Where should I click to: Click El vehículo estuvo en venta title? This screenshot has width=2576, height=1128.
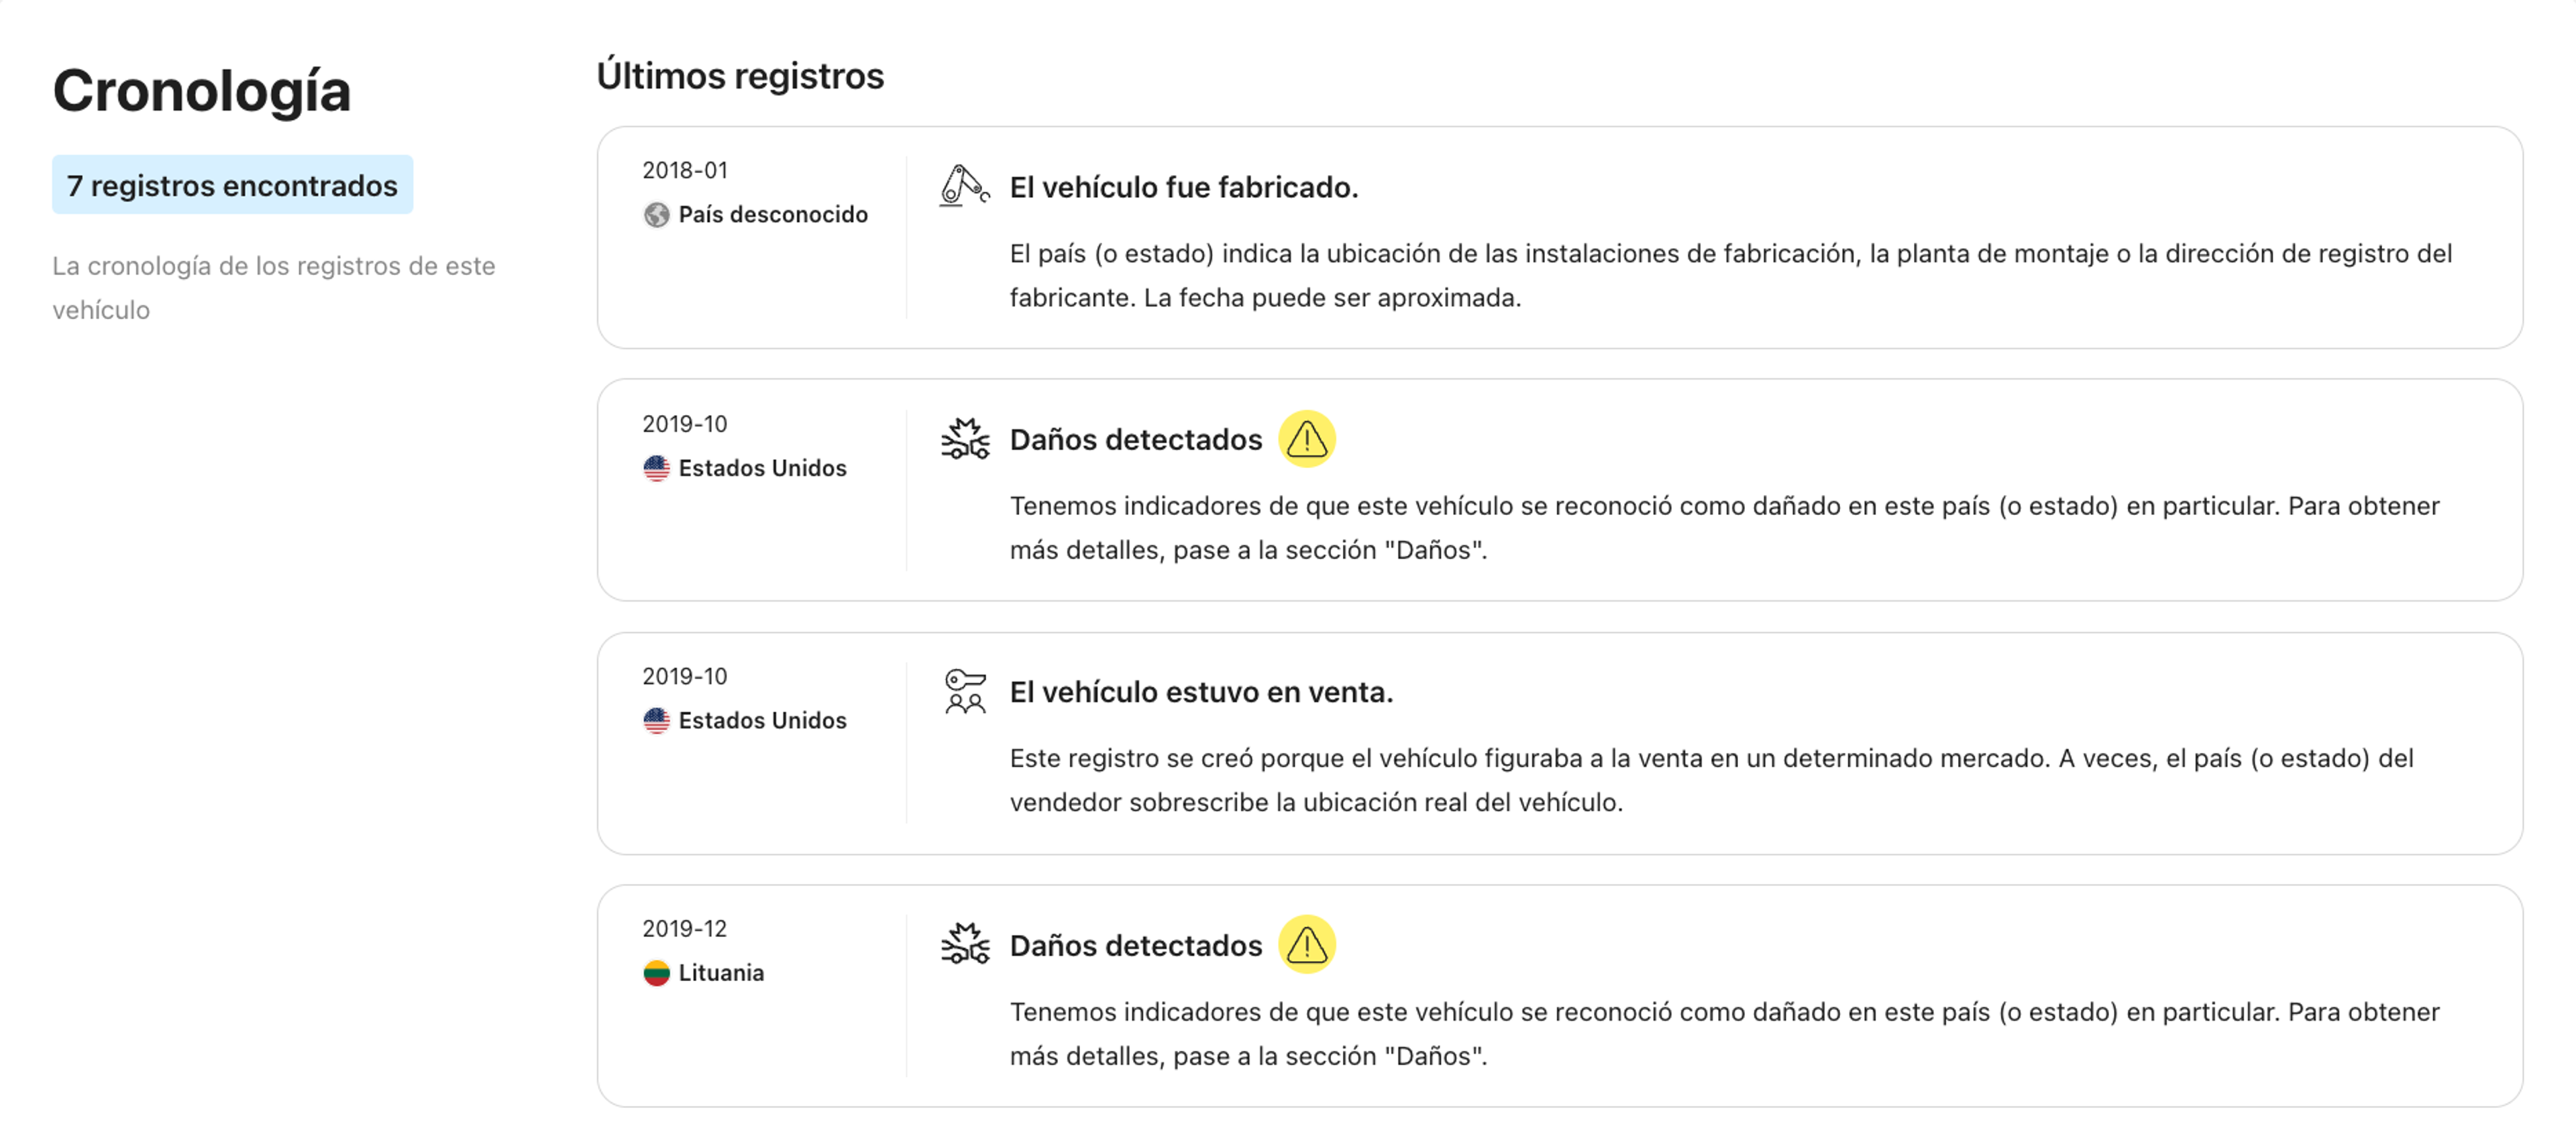[1200, 692]
